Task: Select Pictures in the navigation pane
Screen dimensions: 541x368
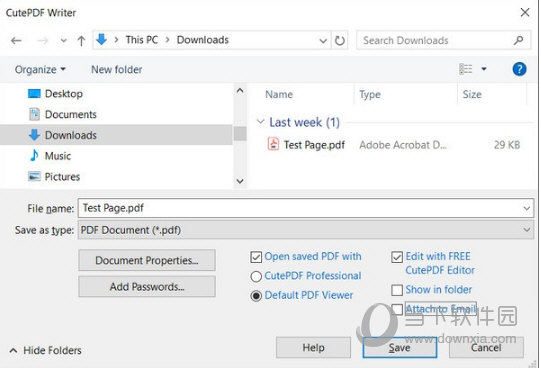Action: 62,177
